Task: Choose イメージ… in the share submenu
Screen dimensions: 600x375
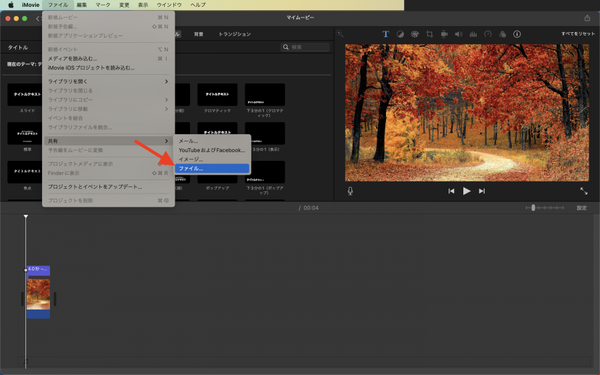Action: click(212, 159)
